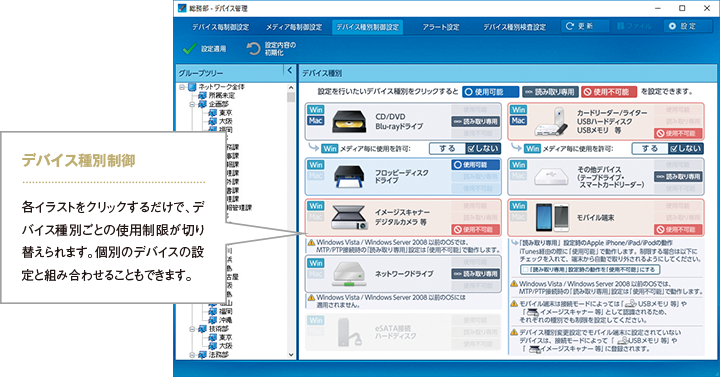Choose する for USB per-media permission
Image resolution: width=720 pixels, height=377 pixels.
[650, 148]
